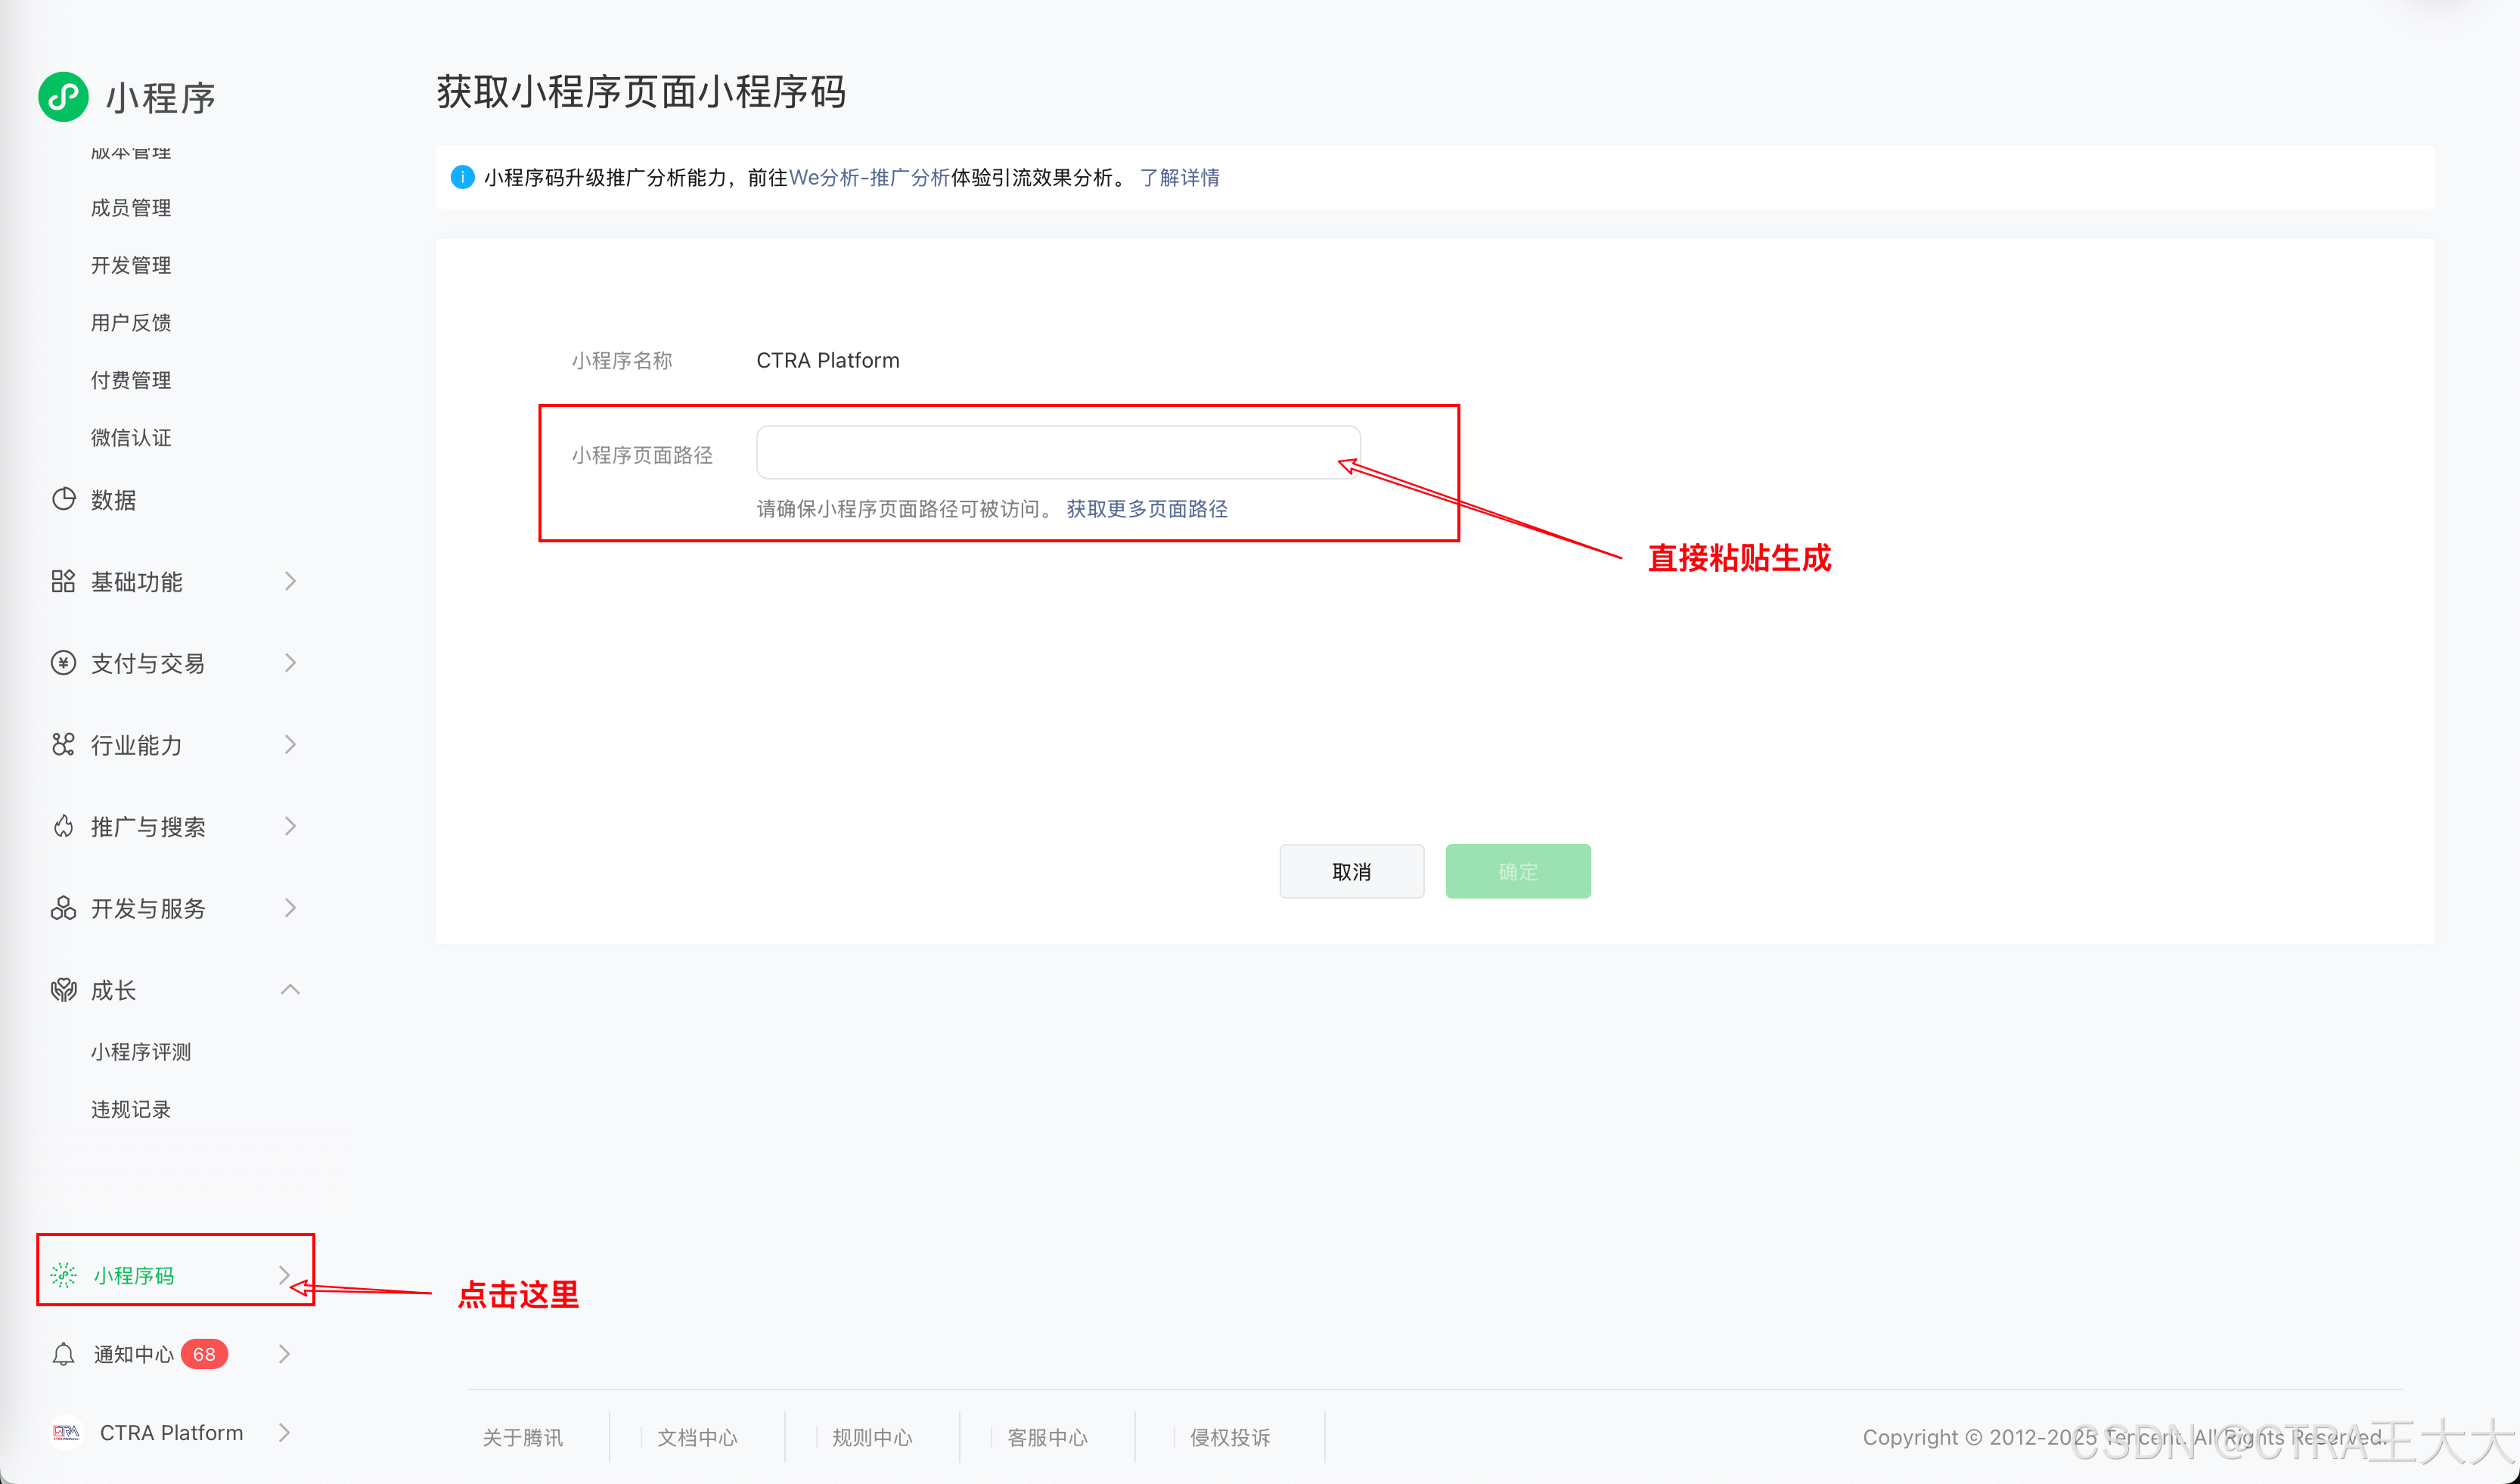Expand the CTRA Platform account chevron
The width and height of the screenshot is (2520, 1484).
284,1433
